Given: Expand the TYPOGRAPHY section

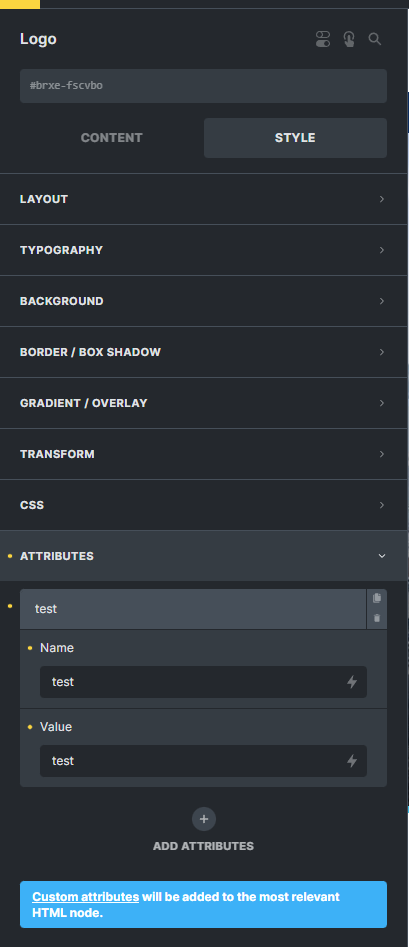Looking at the screenshot, I should pyautogui.click(x=204, y=250).
